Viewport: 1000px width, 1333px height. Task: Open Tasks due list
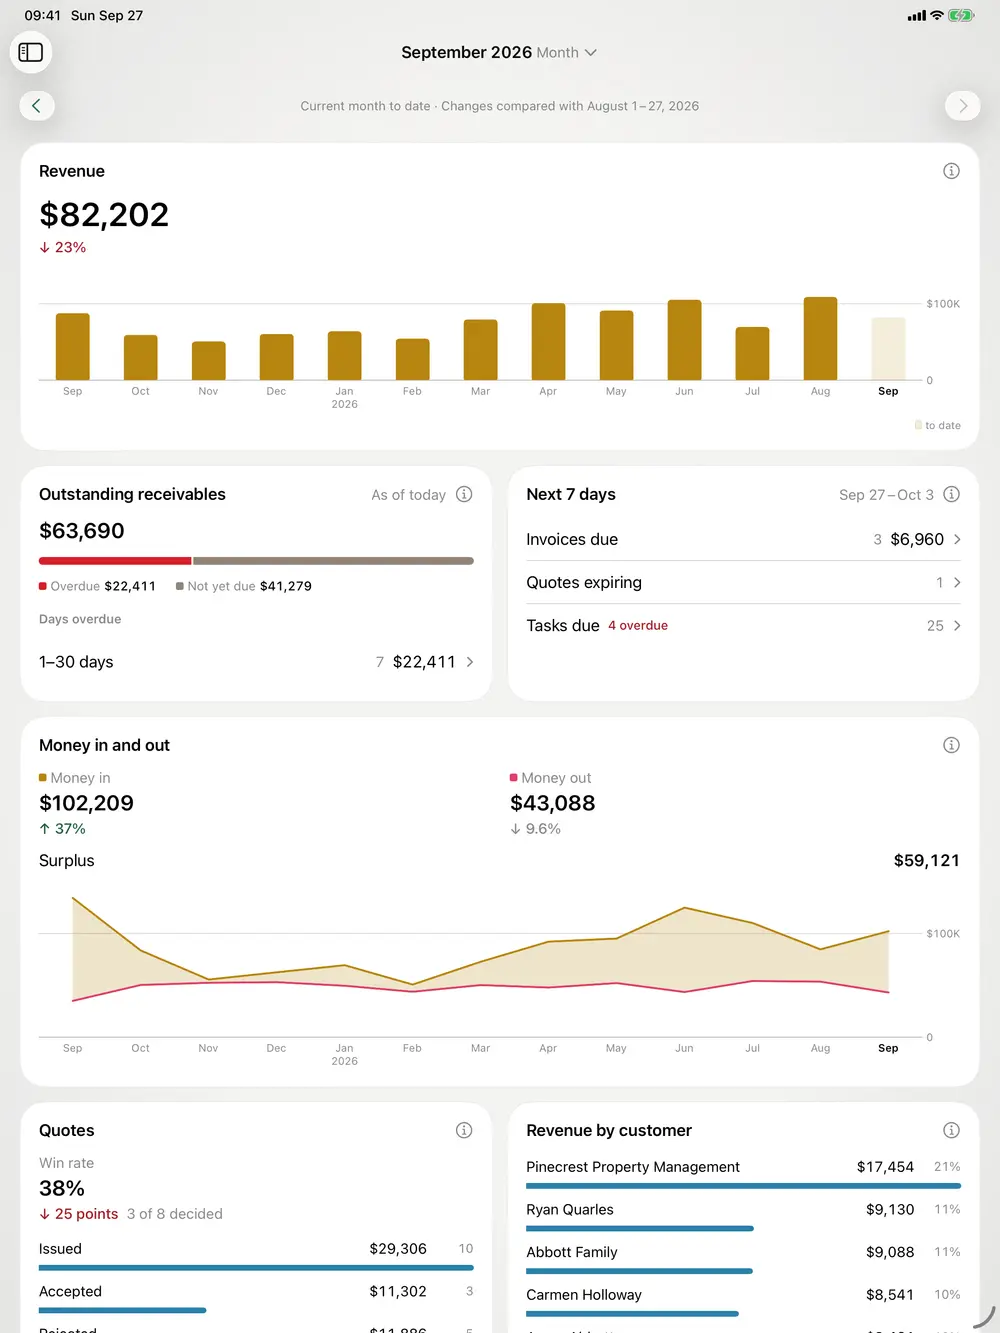[x=743, y=625]
